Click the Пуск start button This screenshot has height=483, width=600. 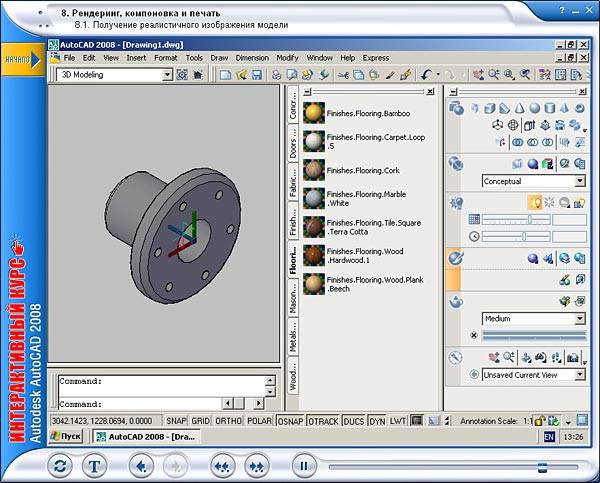(67, 437)
